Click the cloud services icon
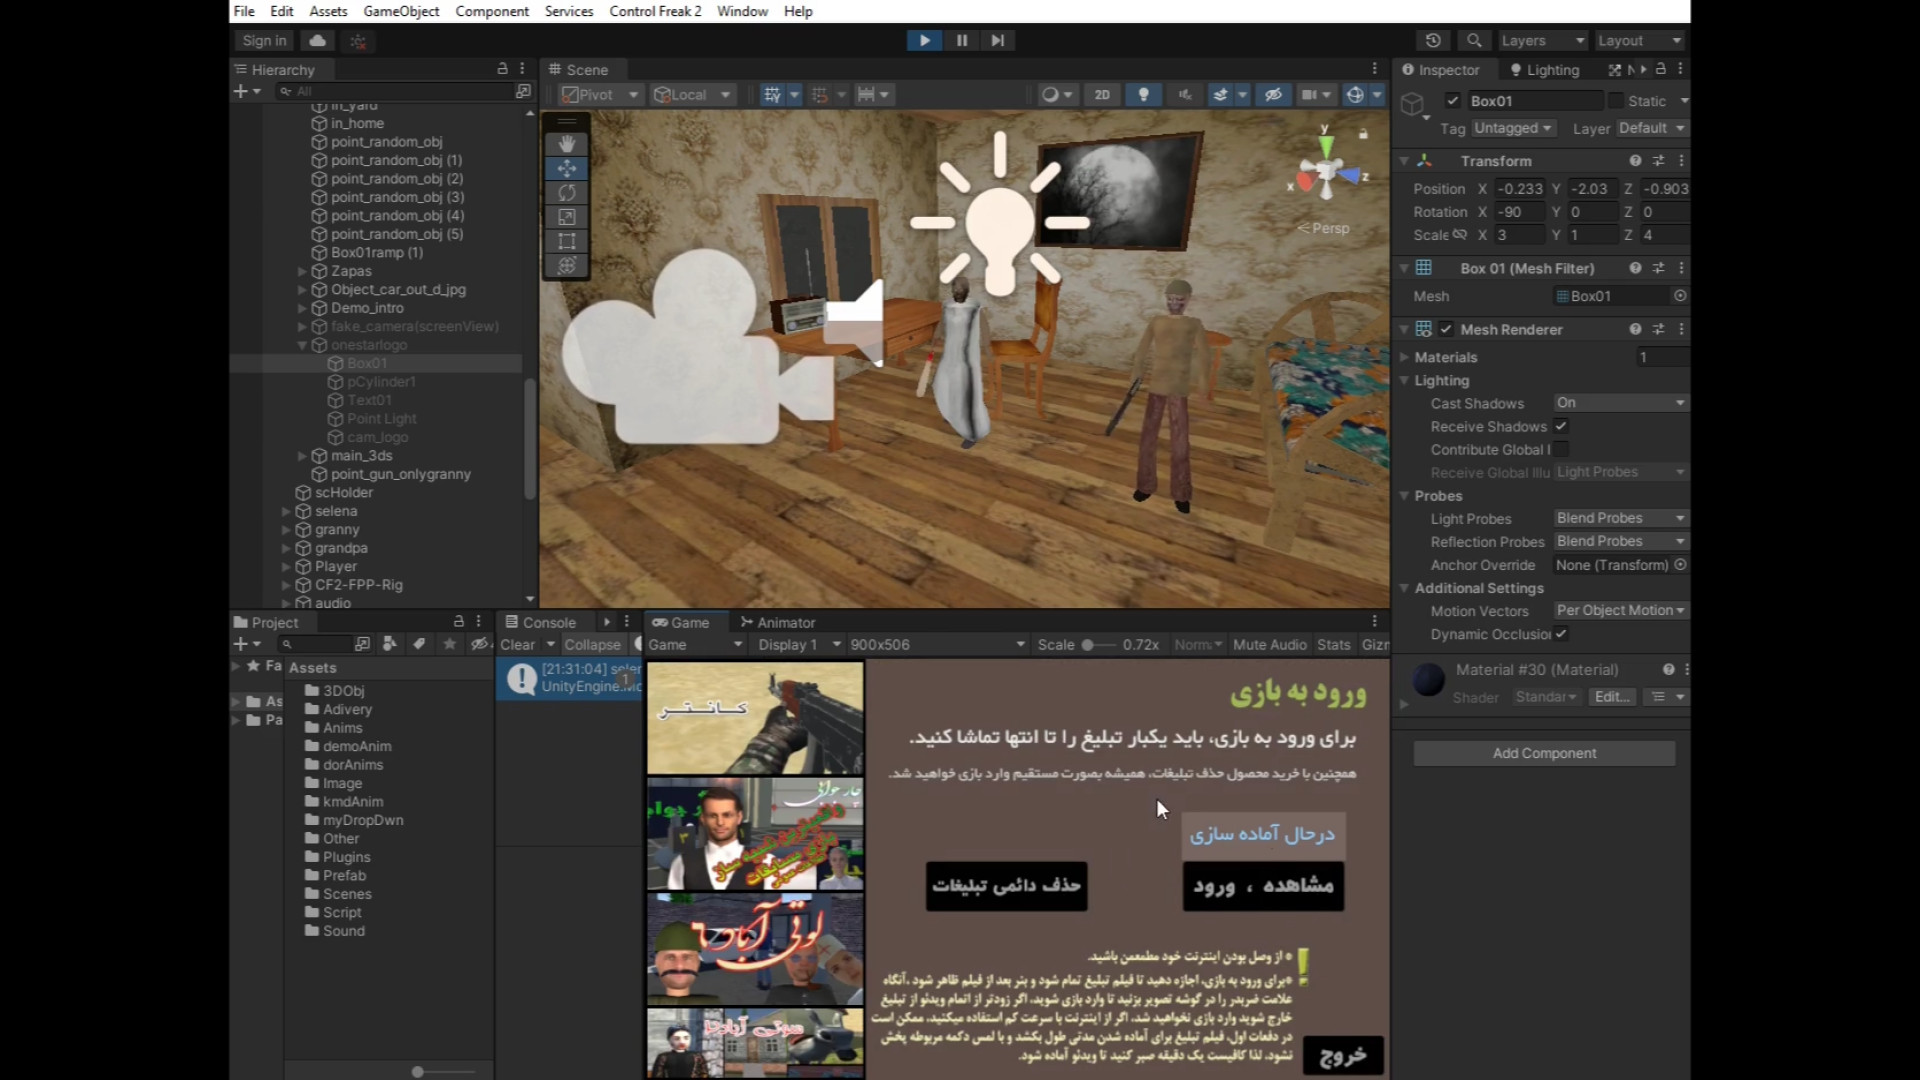This screenshot has width=1920, height=1080. coord(317,40)
